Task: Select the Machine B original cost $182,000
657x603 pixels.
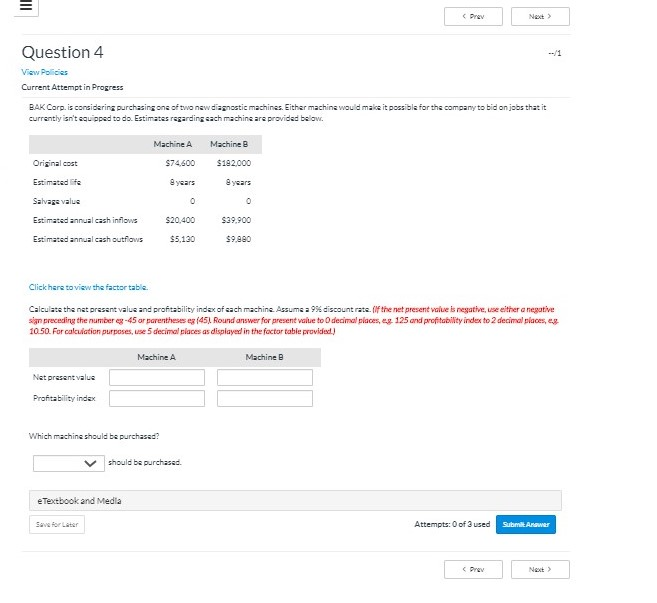Action: (x=234, y=163)
